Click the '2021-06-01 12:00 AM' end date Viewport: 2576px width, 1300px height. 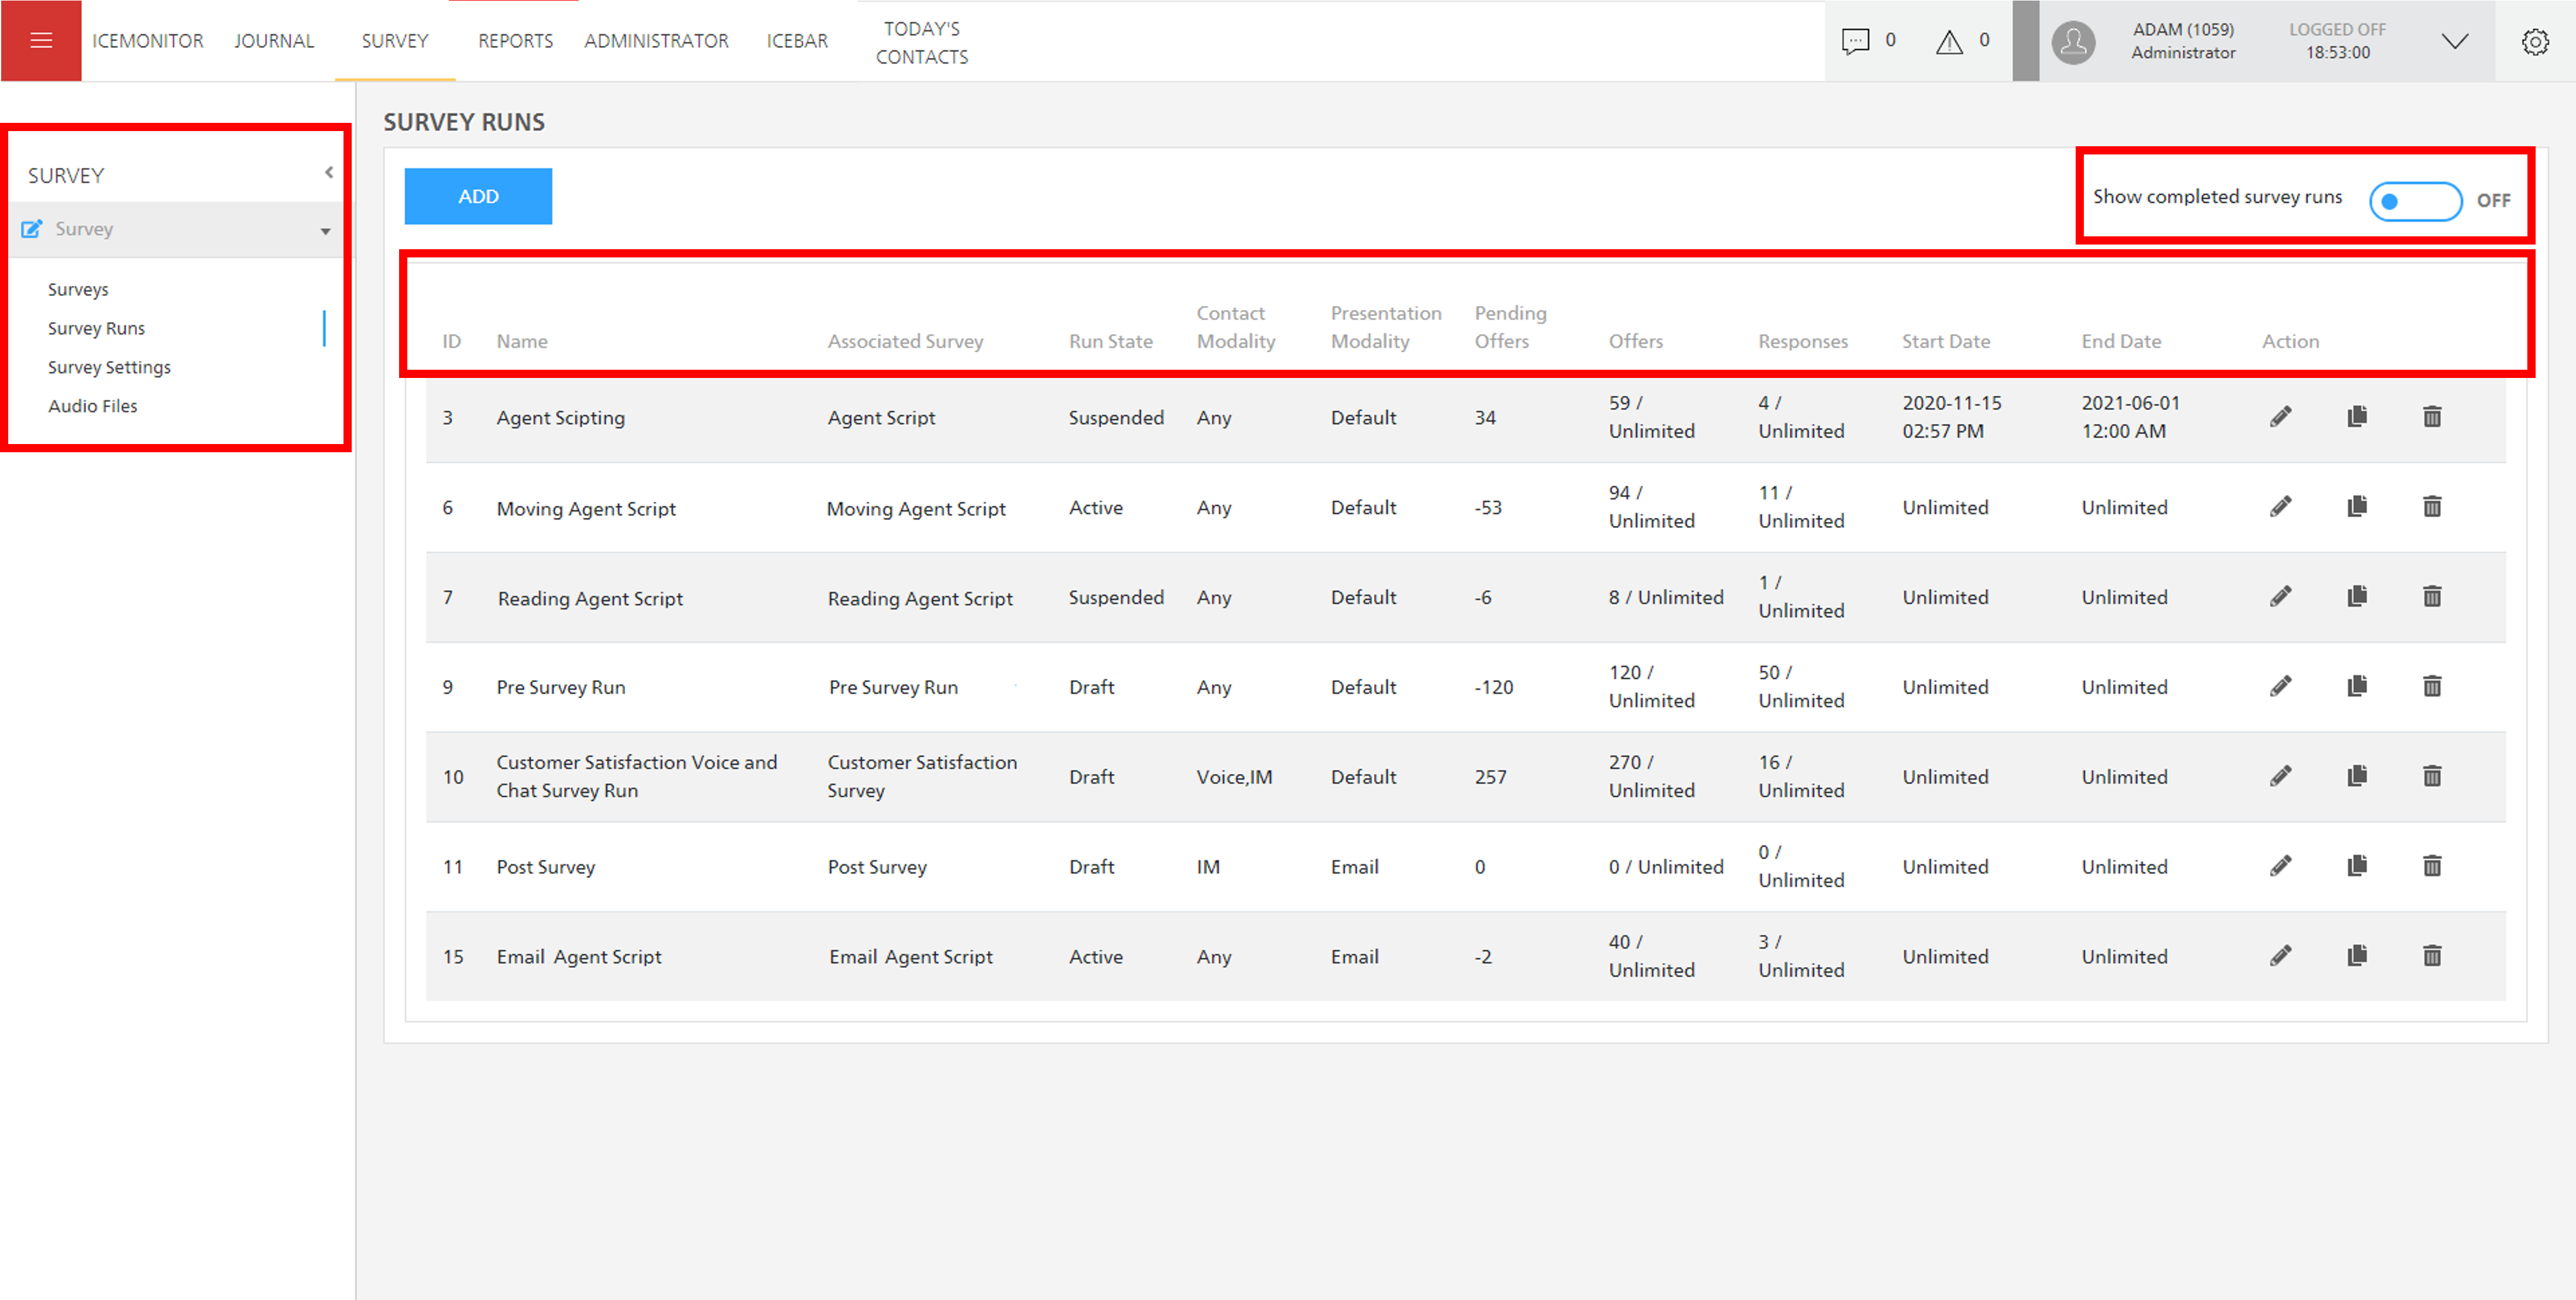point(2130,417)
